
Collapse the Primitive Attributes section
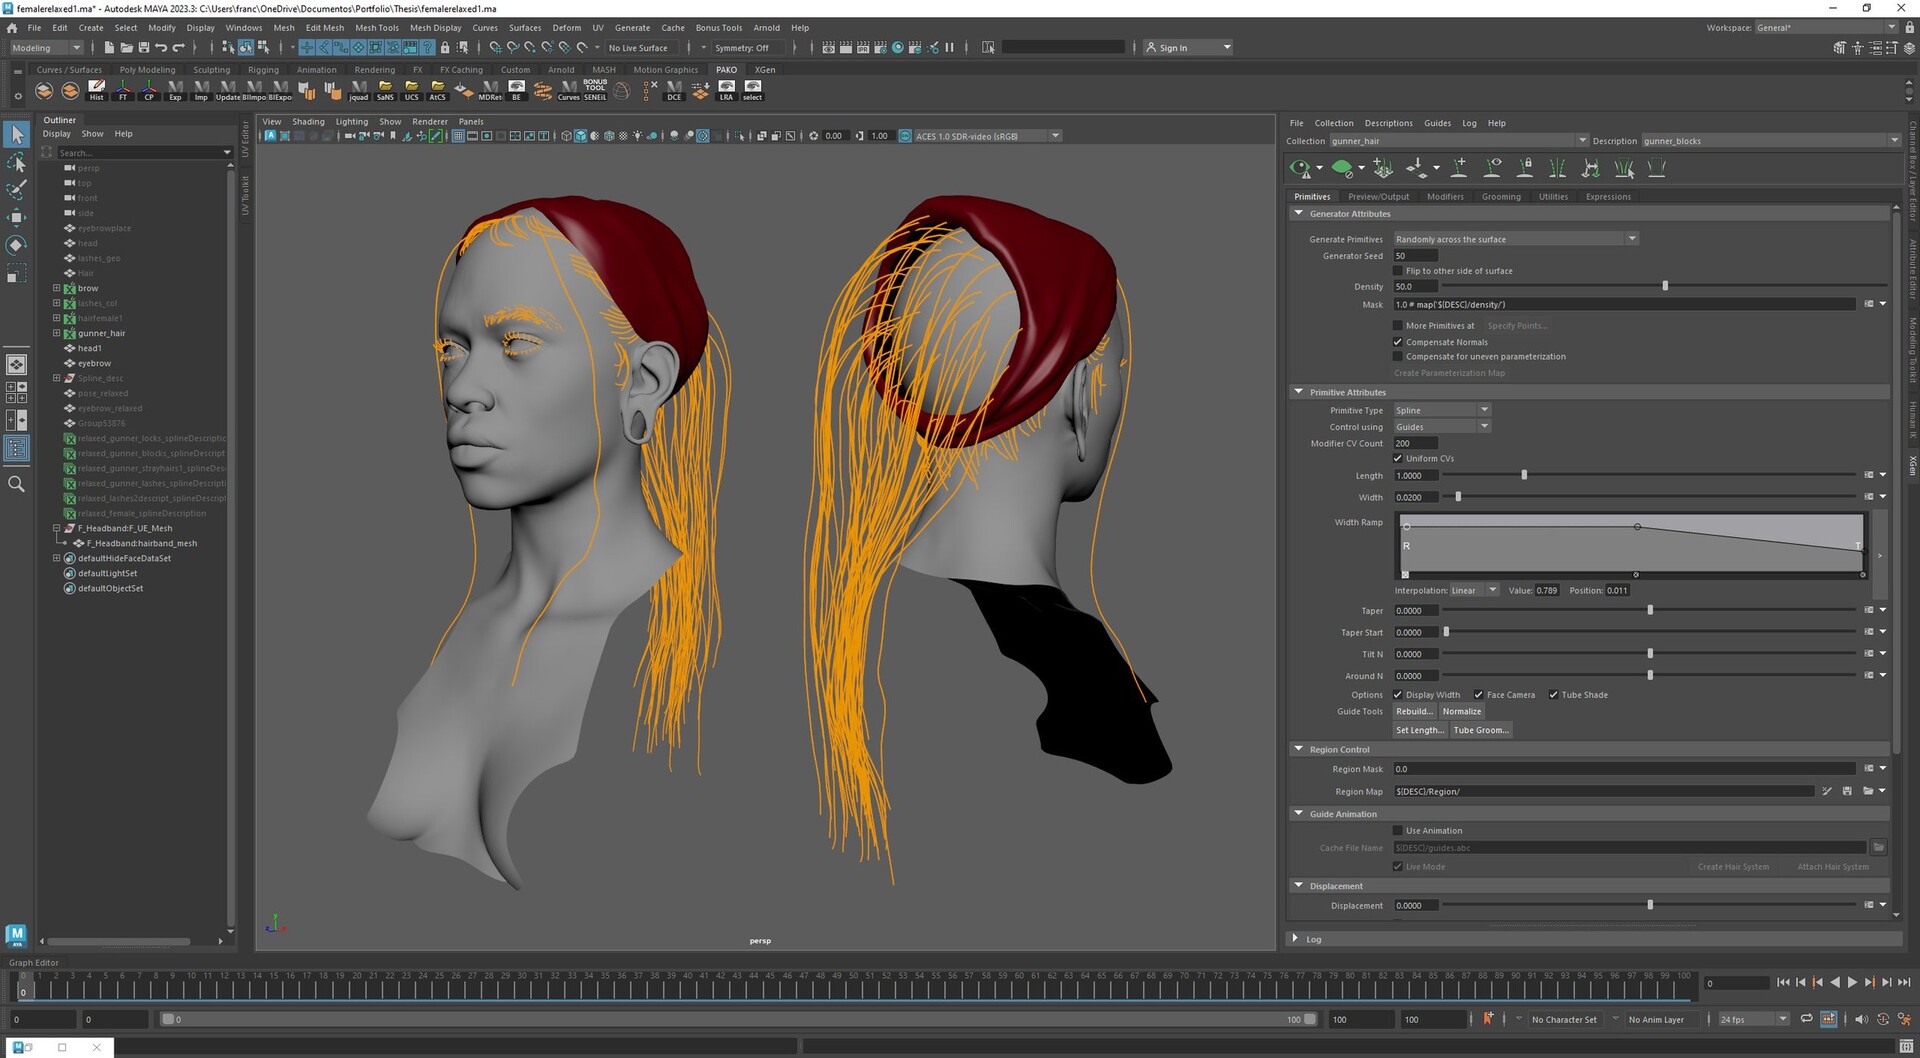tap(1299, 391)
